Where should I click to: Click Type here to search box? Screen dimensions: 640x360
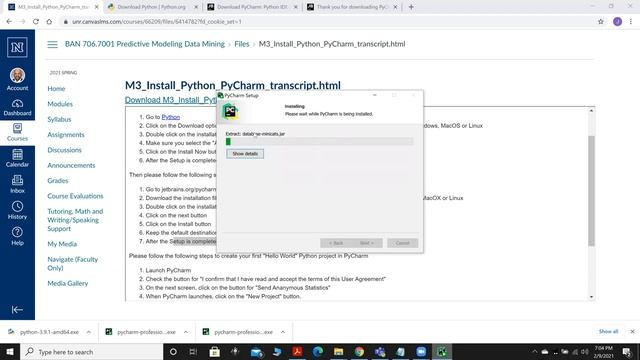tap(92, 351)
